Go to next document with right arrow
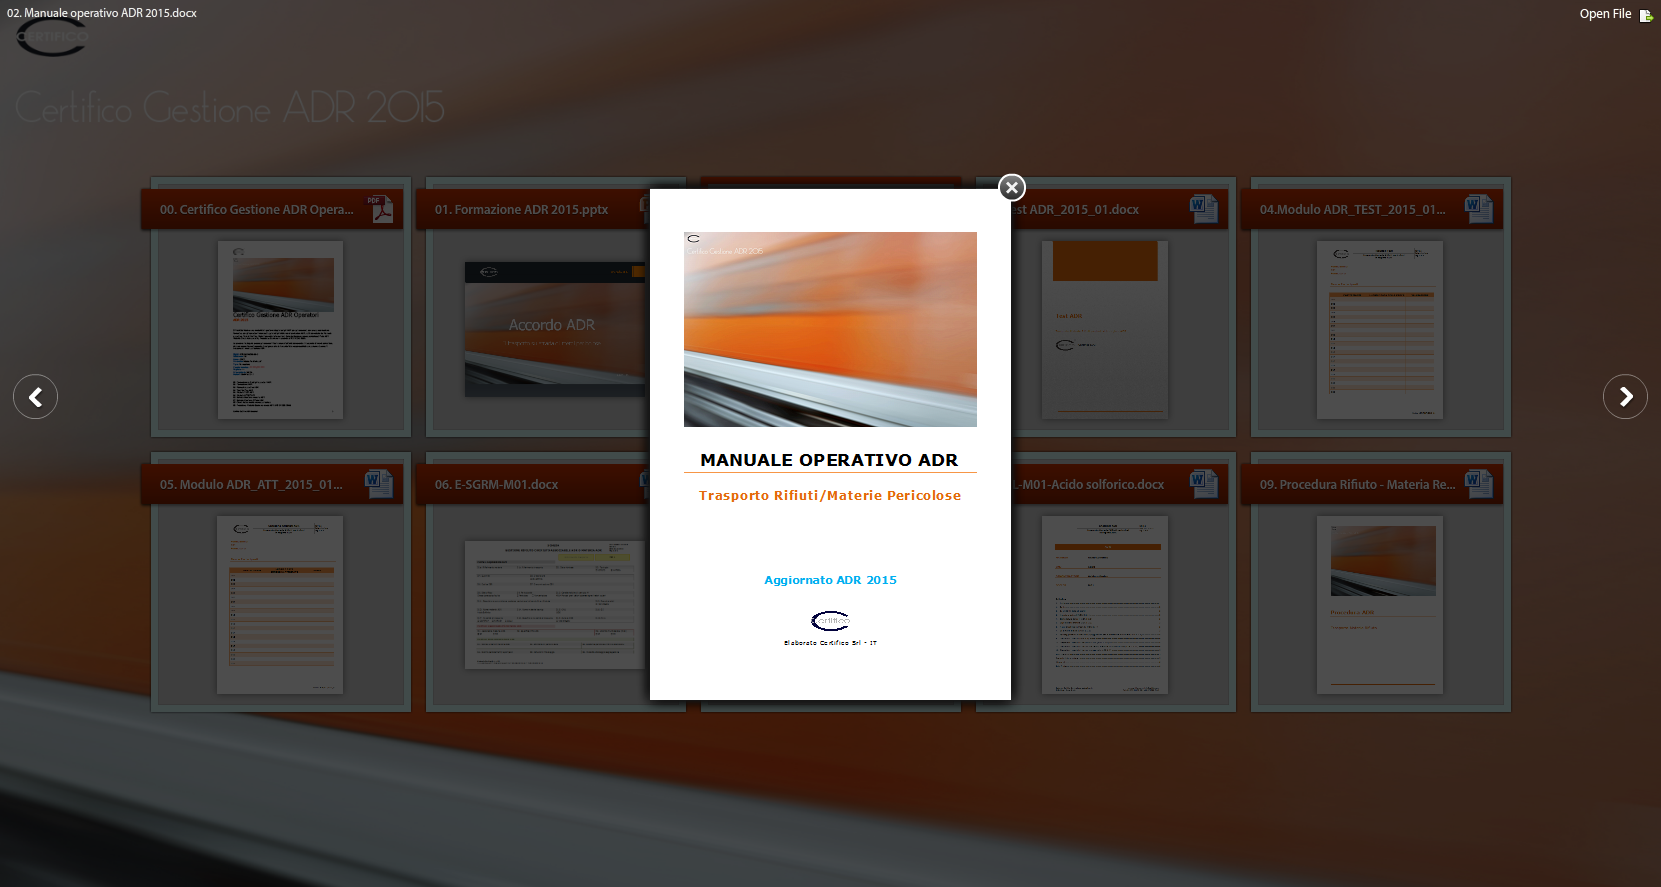The height and width of the screenshot is (887, 1661). tap(1625, 397)
